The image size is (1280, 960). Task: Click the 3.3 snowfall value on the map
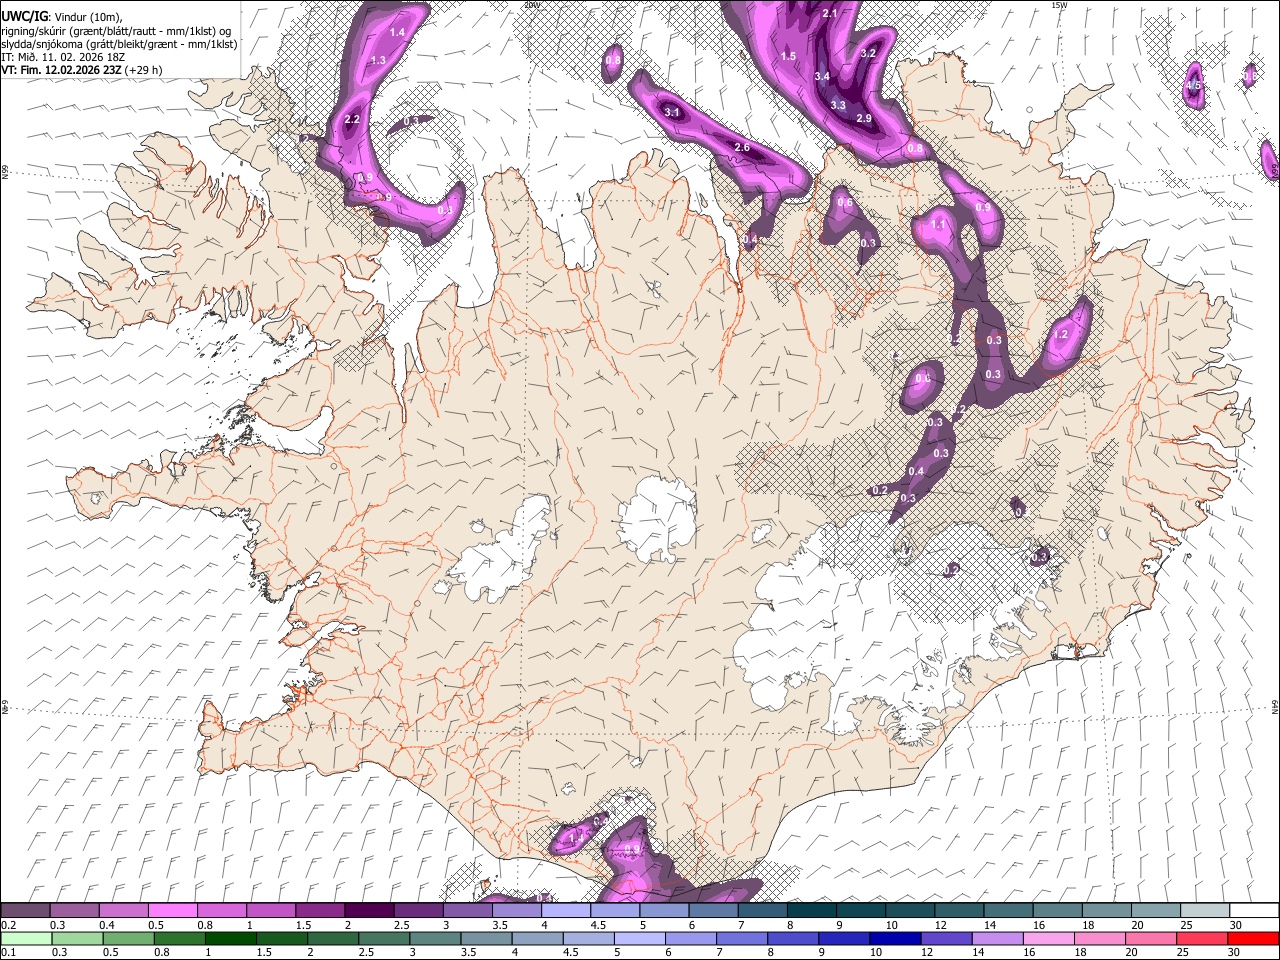838,105
